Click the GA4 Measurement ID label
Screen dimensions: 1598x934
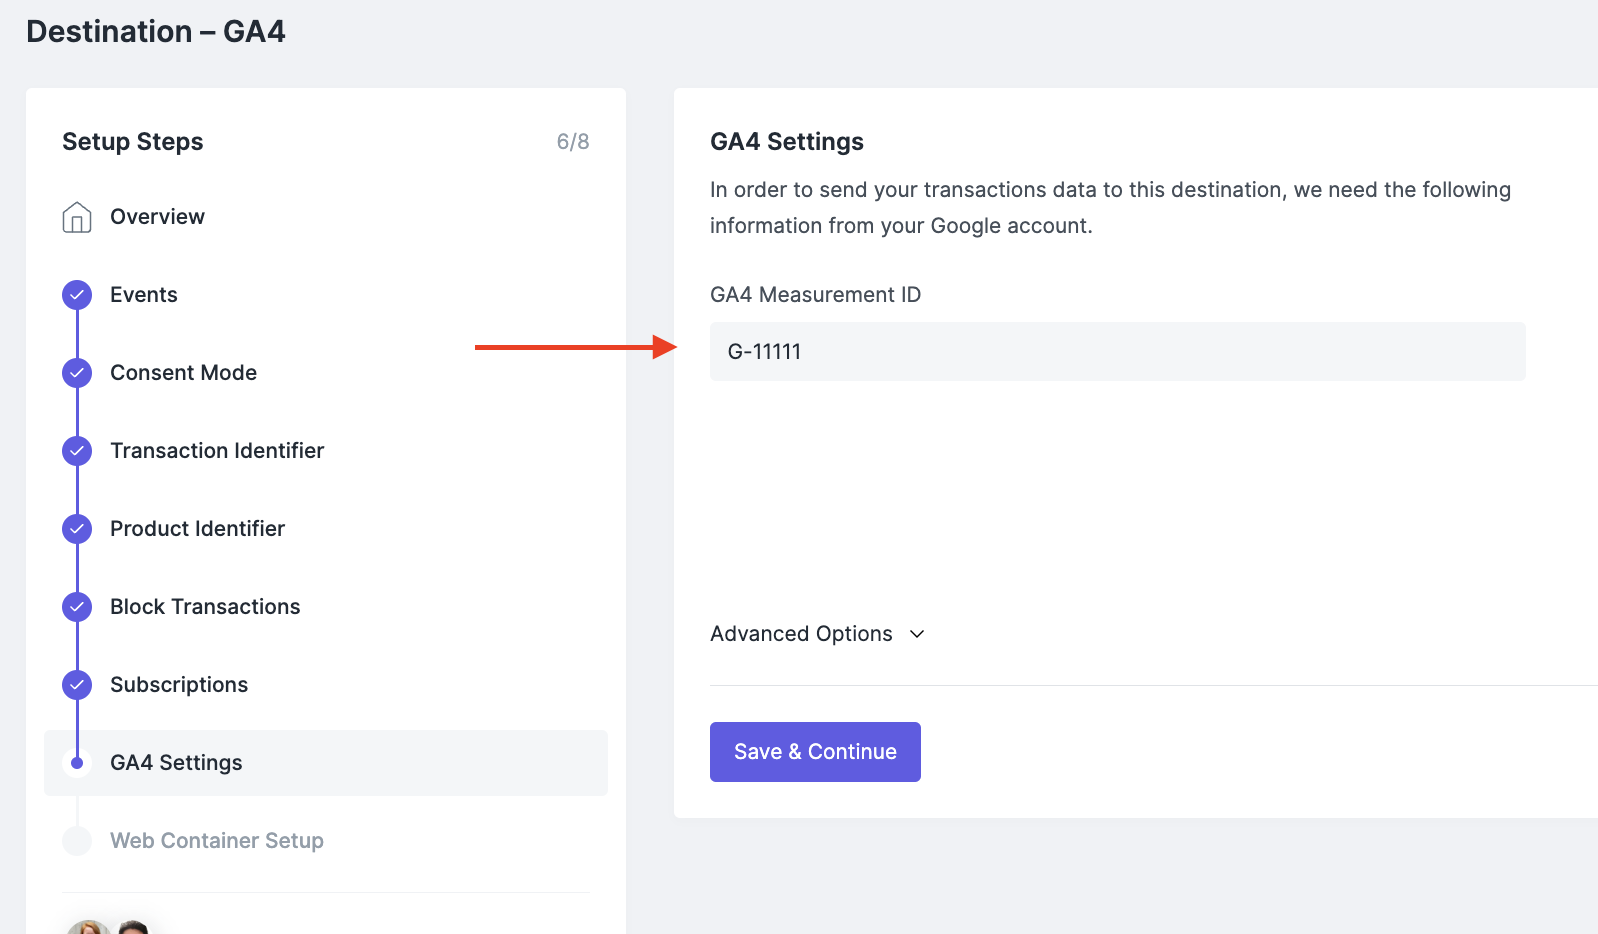coord(815,295)
